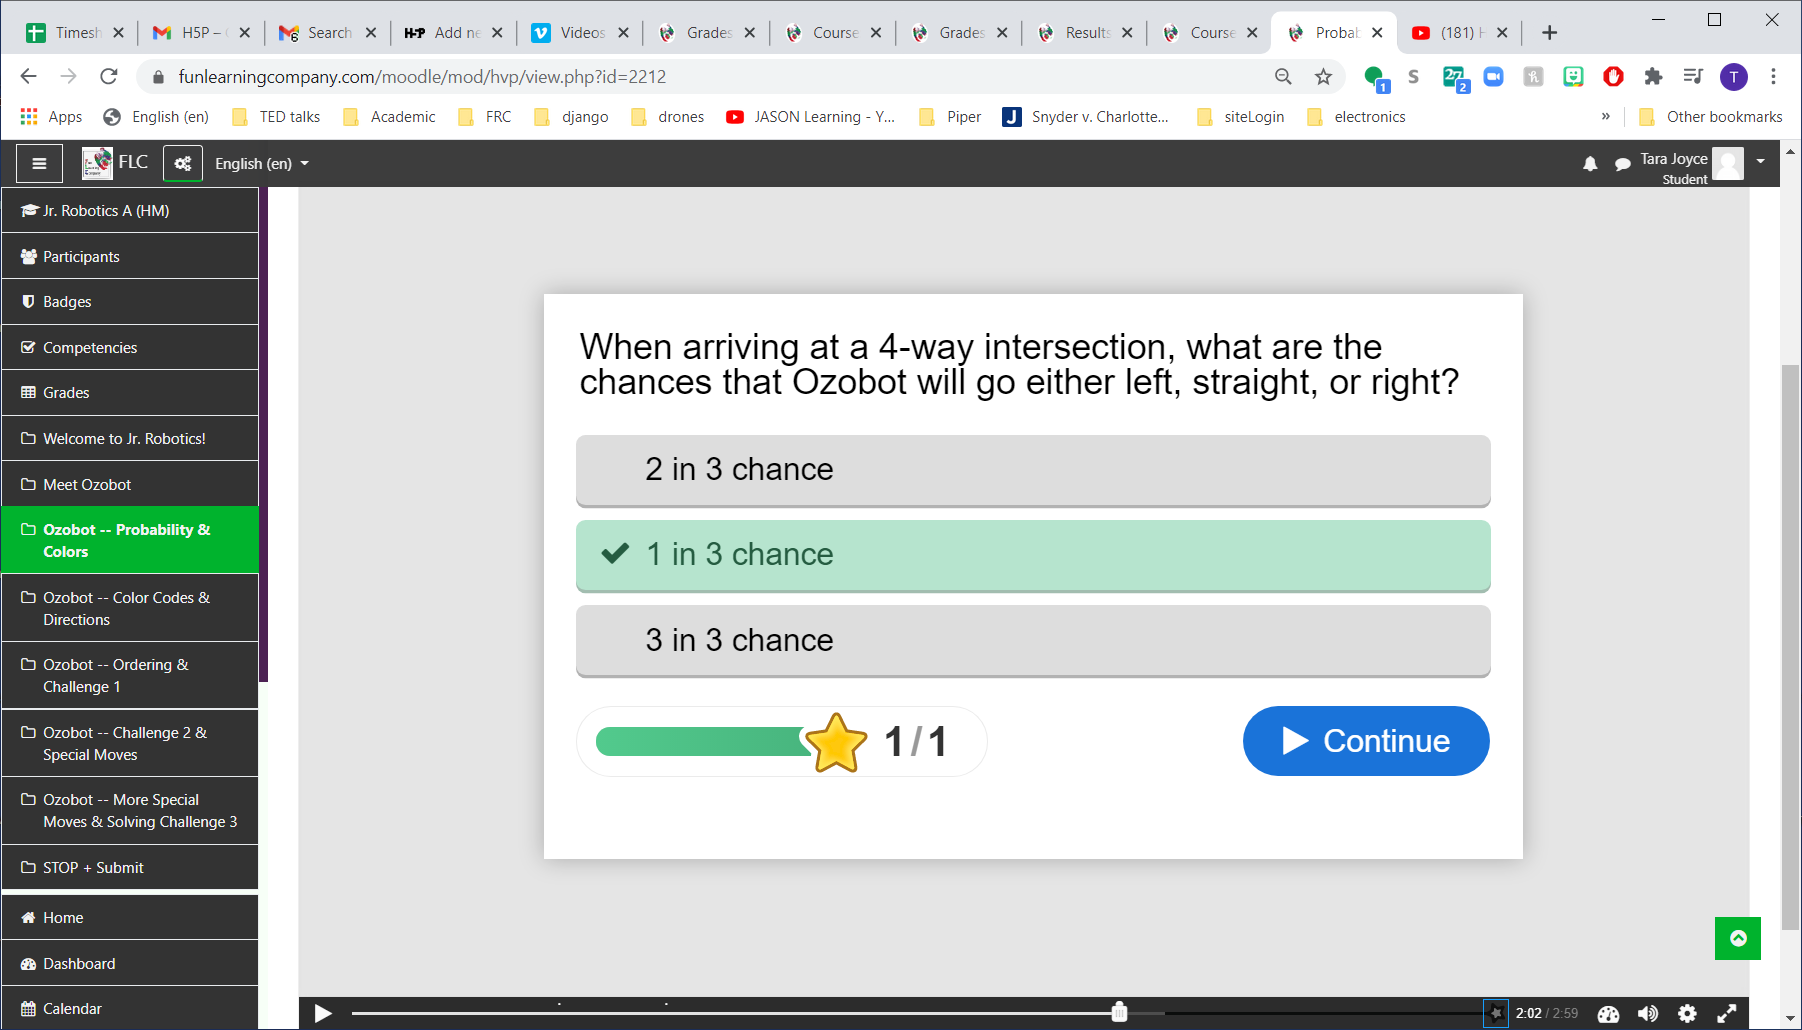Screen dimensions: 1802x1030
Task: Open the notifications bell icon
Action: click(x=1590, y=164)
